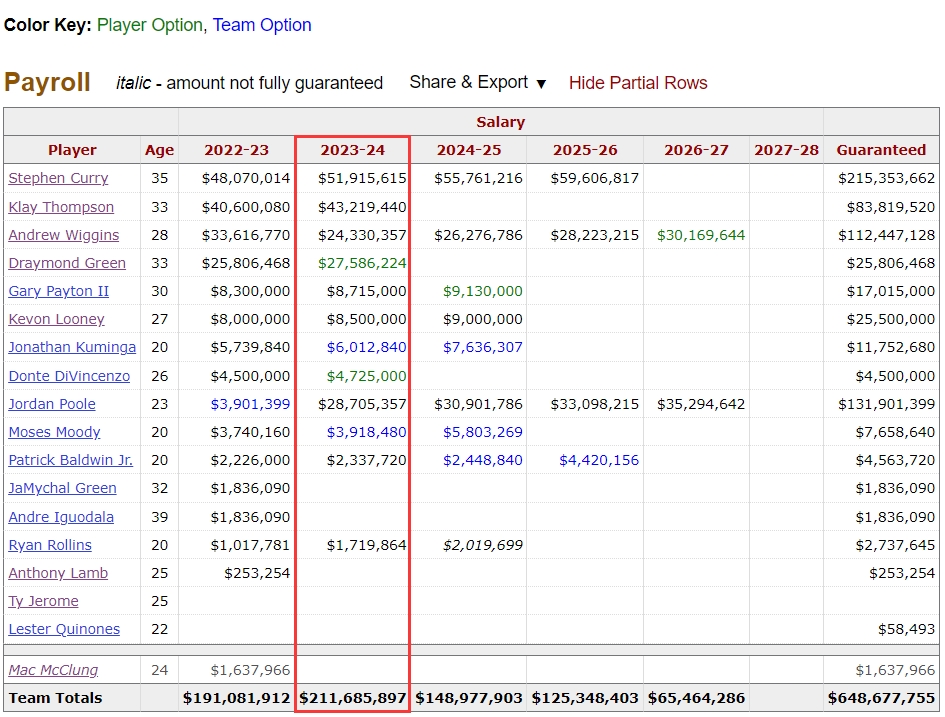Click the Guaranteed column header

[881, 150]
